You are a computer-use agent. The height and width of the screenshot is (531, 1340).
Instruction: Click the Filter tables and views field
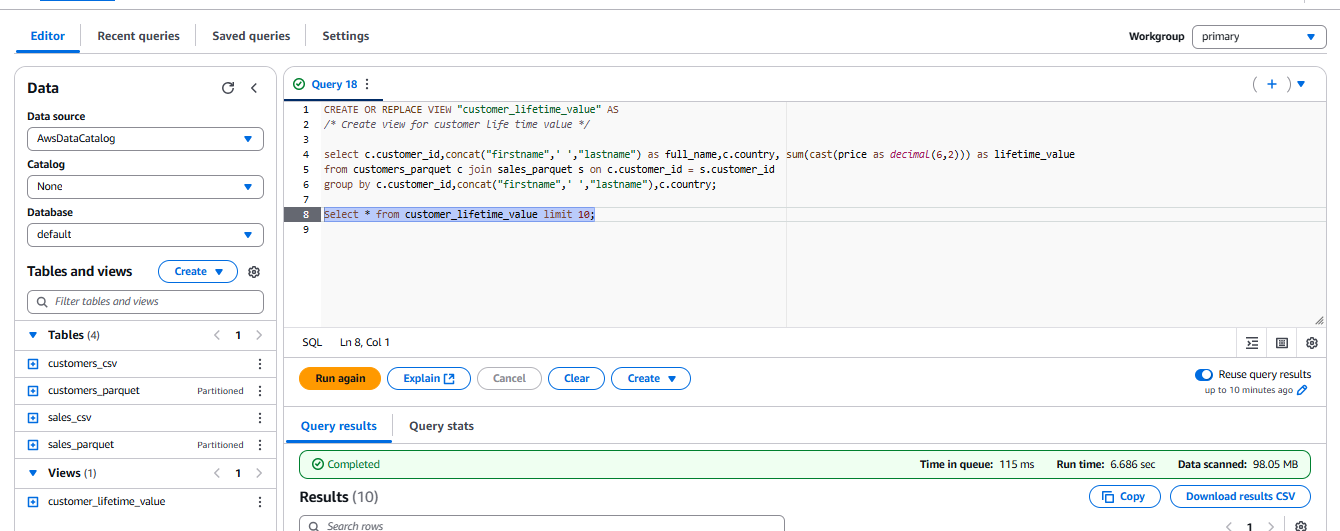145,301
